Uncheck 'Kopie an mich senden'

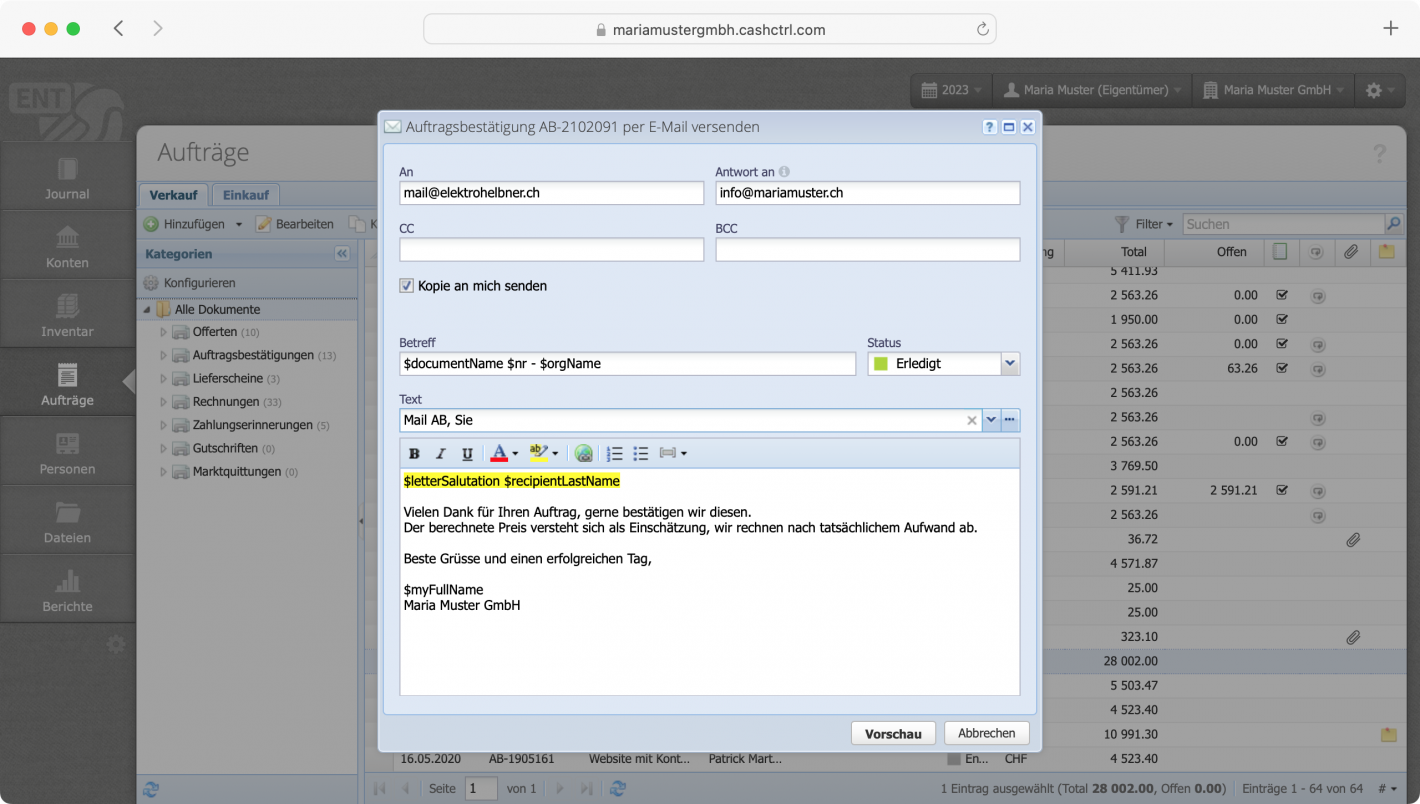click(x=406, y=285)
